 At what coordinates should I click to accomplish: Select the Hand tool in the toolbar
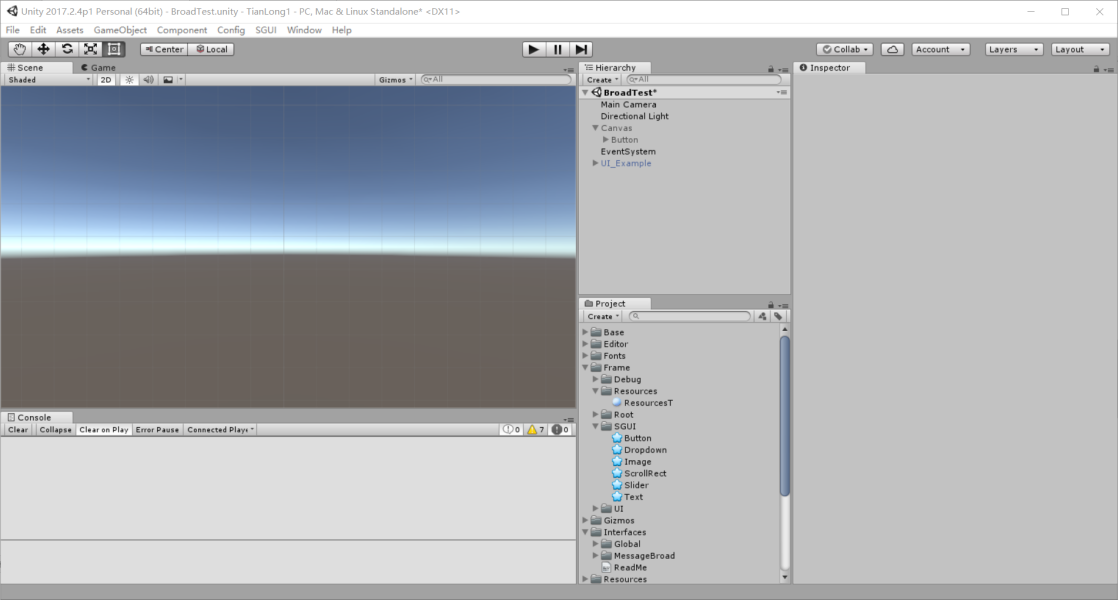19,49
